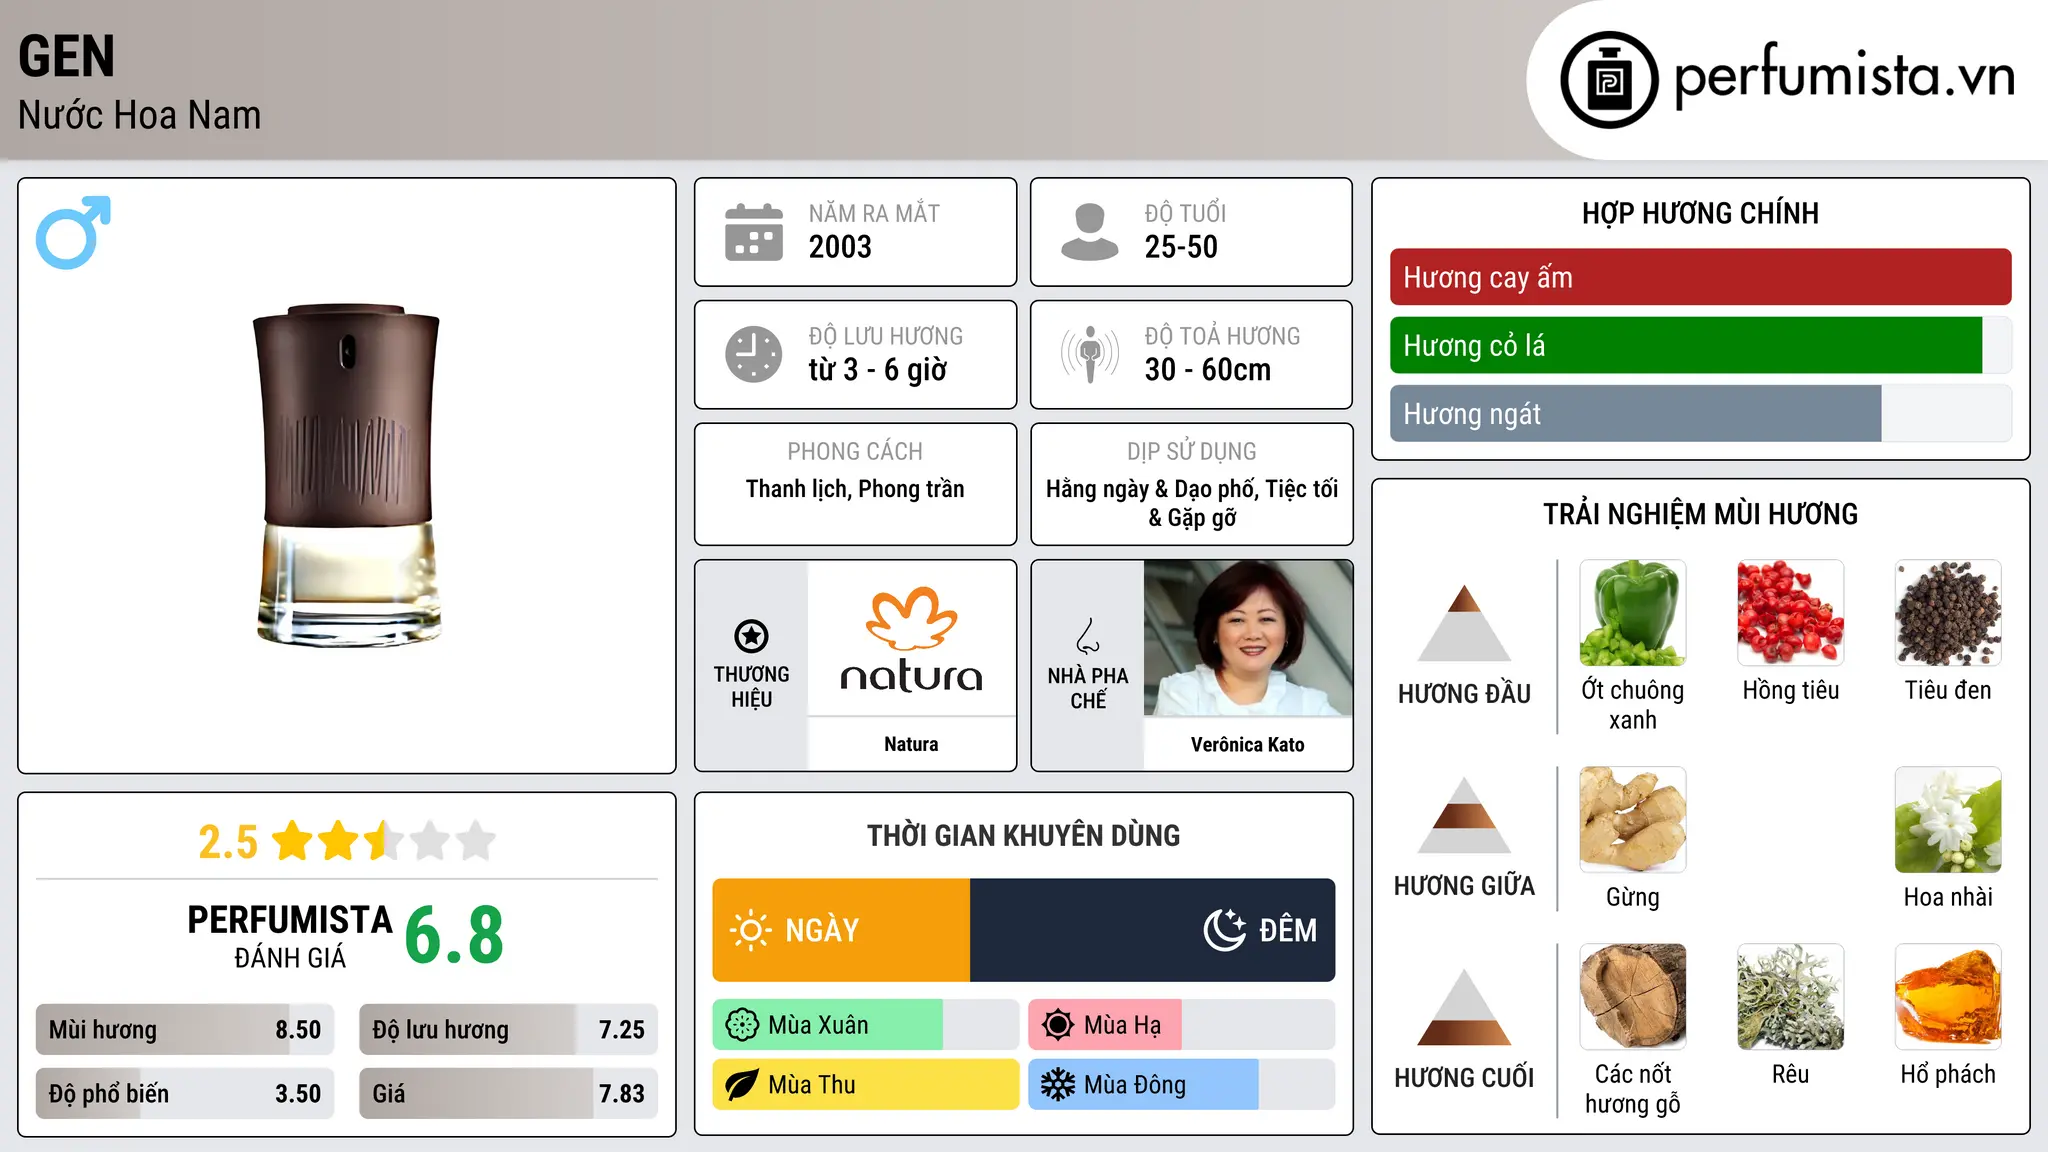This screenshot has width=2048, height=1152.
Task: Click the Giá 7.83 score bar
Action: (509, 1094)
